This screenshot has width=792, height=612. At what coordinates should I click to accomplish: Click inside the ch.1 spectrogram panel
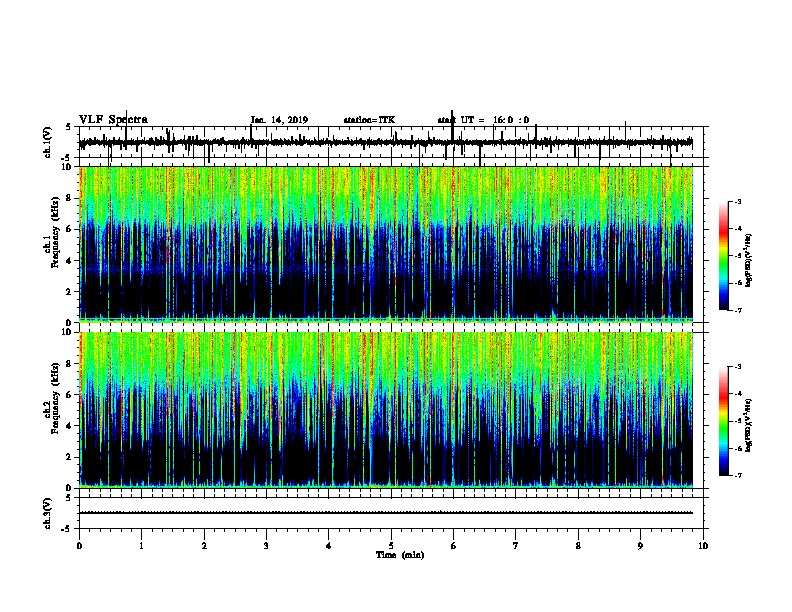[x=386, y=244]
